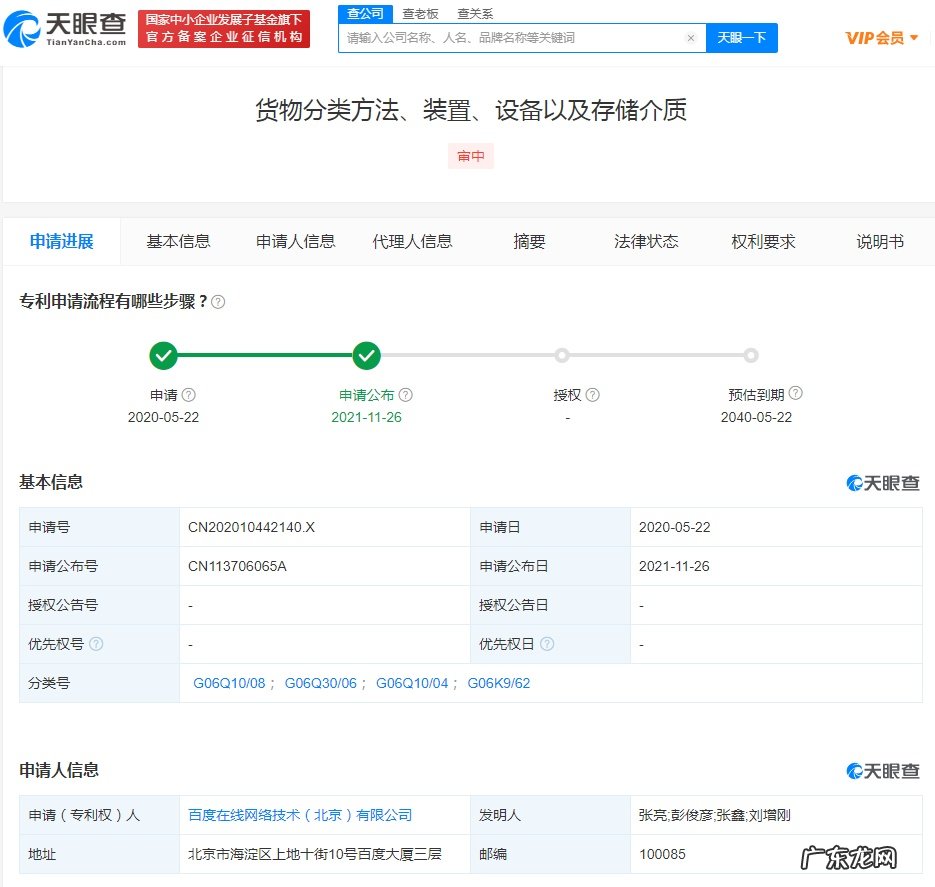Viewport: 935px width, 887px height.
Task: Click the 天眼一下 search button
Action: [742, 37]
